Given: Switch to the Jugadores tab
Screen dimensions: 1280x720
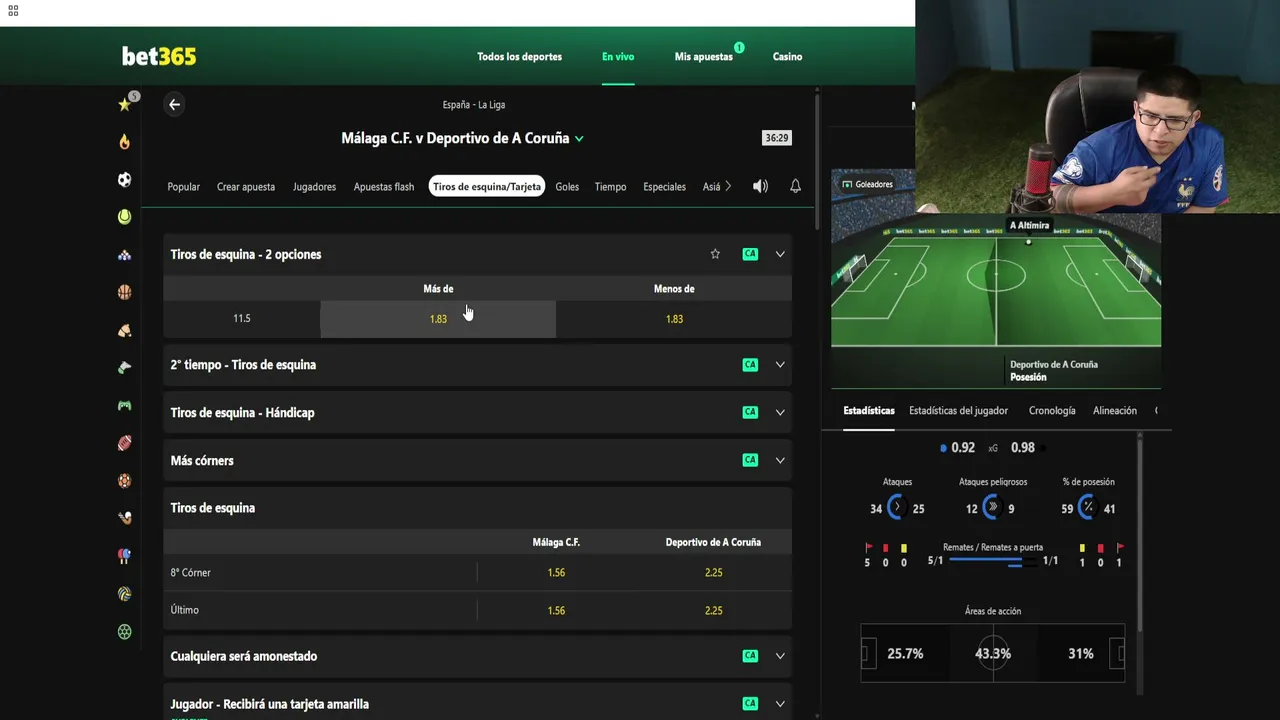Looking at the screenshot, I should click(x=314, y=187).
